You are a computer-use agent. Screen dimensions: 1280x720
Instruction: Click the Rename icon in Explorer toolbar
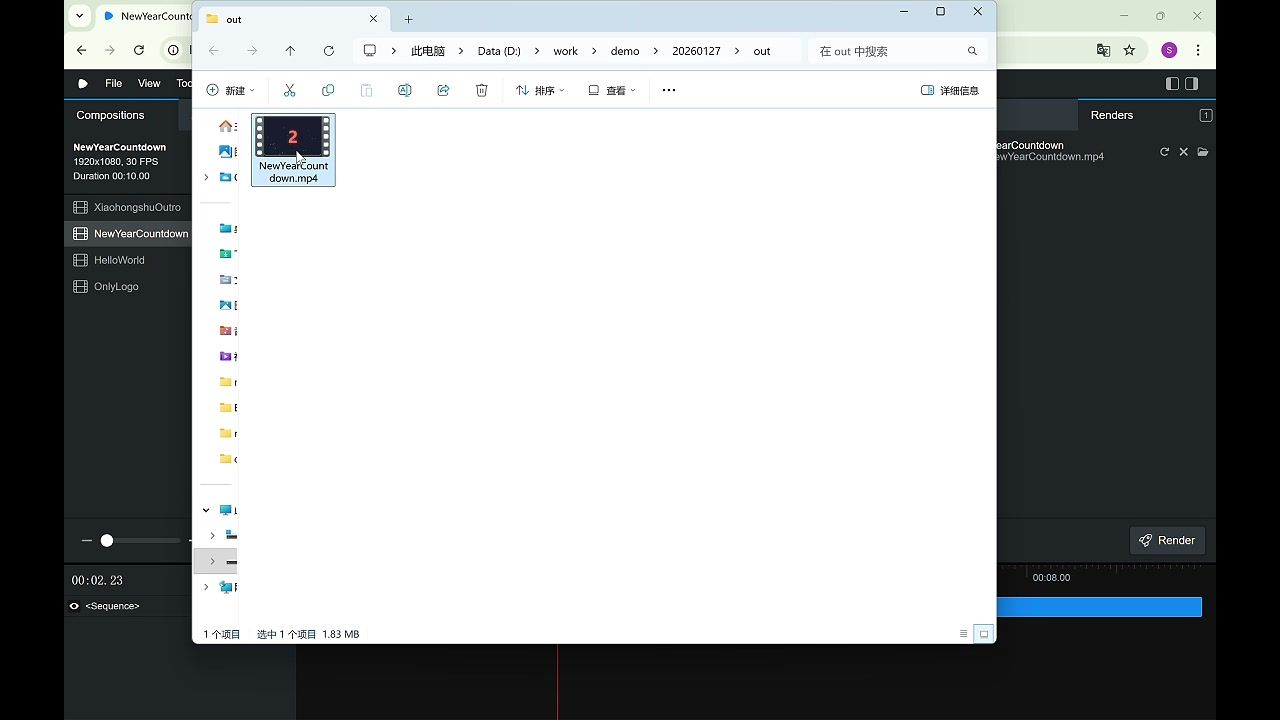(x=405, y=90)
